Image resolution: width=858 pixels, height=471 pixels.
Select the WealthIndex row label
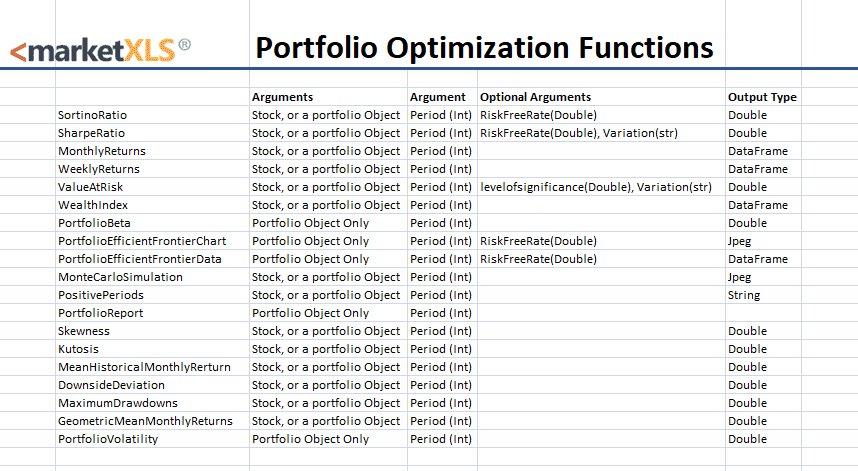(x=92, y=205)
